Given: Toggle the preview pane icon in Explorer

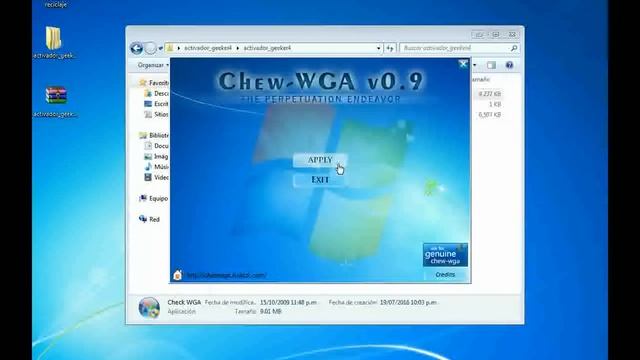Looking at the screenshot, I should pos(491,65).
